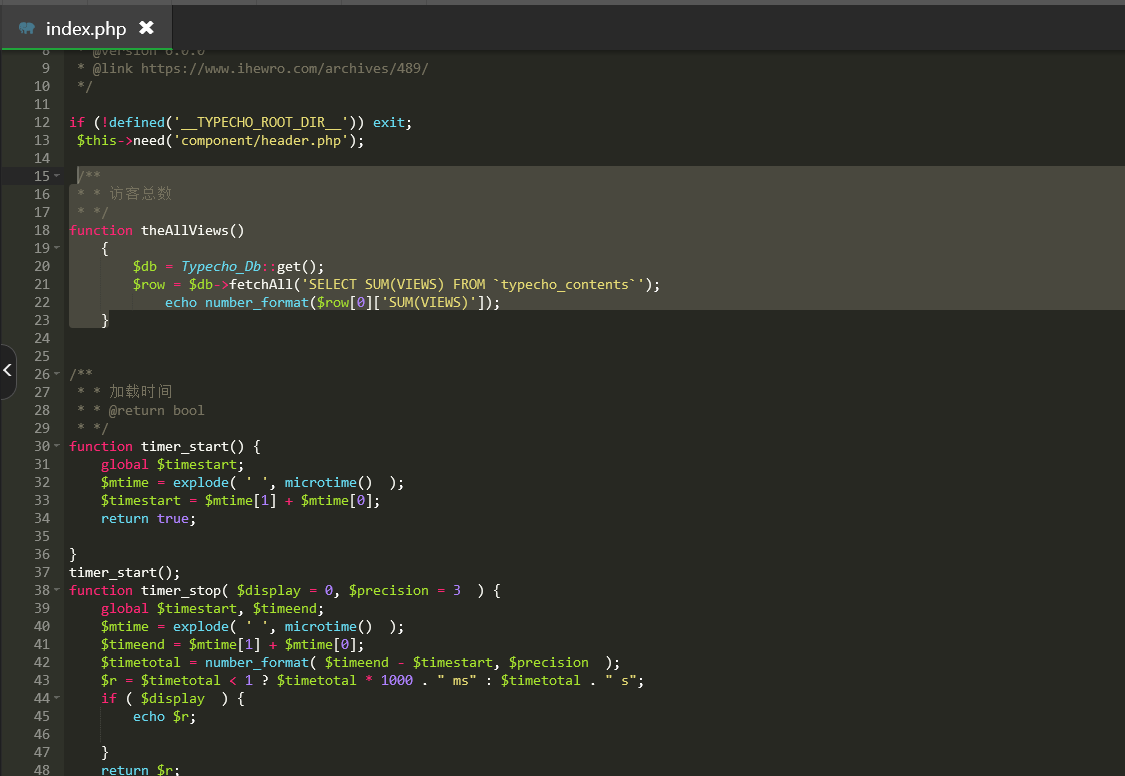Click the ihewro.com archives URL in the comment
Screen dimensions: 1125x776
(284, 69)
